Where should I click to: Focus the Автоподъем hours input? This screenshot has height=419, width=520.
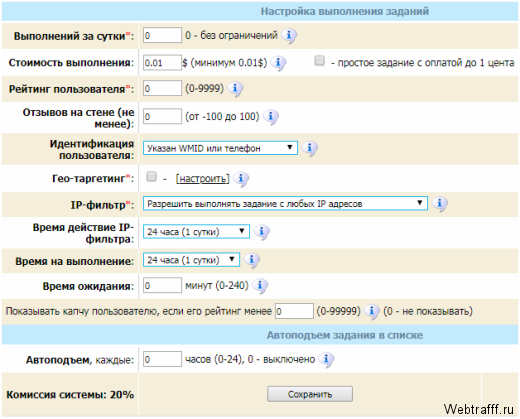click(x=162, y=359)
